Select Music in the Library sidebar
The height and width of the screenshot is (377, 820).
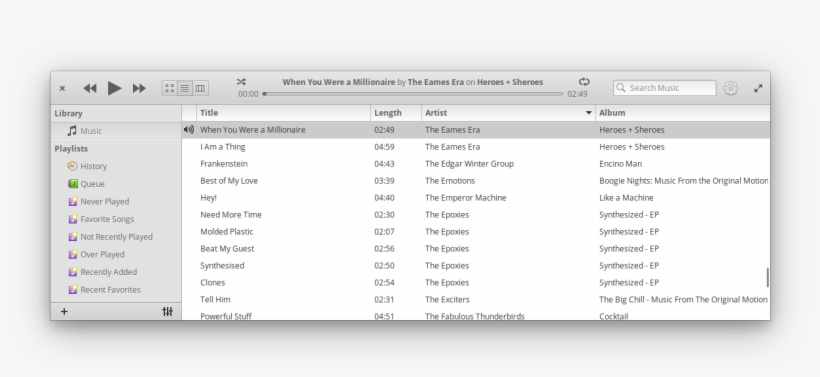click(116, 131)
